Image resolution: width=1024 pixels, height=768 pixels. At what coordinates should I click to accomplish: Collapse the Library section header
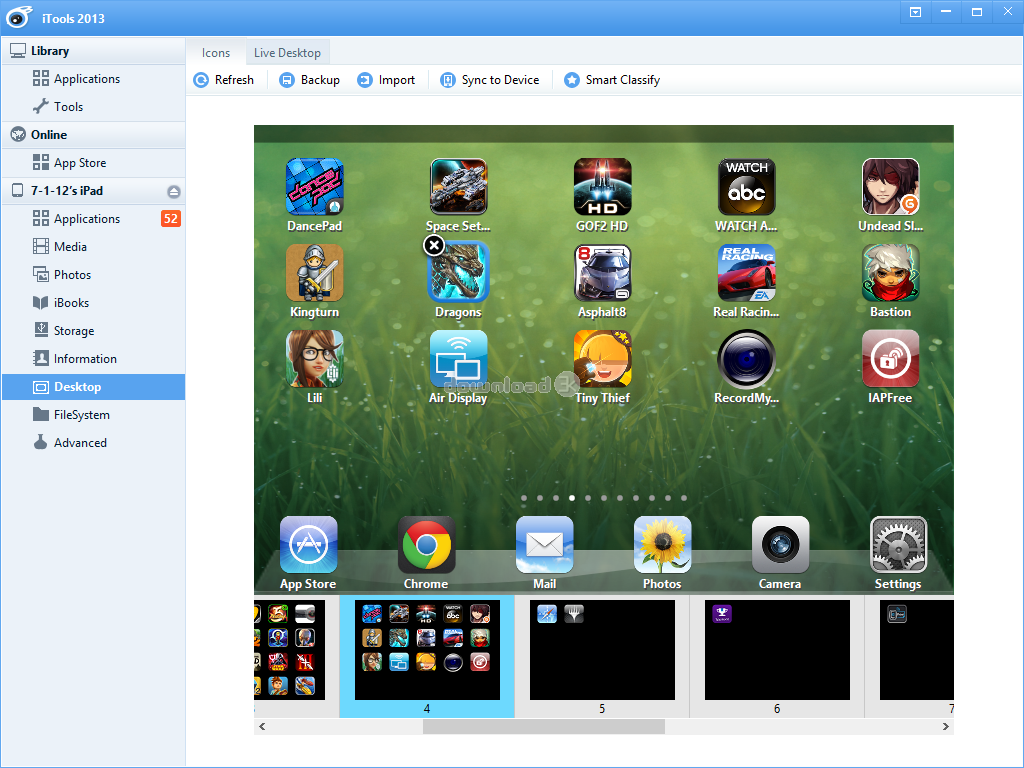48,50
